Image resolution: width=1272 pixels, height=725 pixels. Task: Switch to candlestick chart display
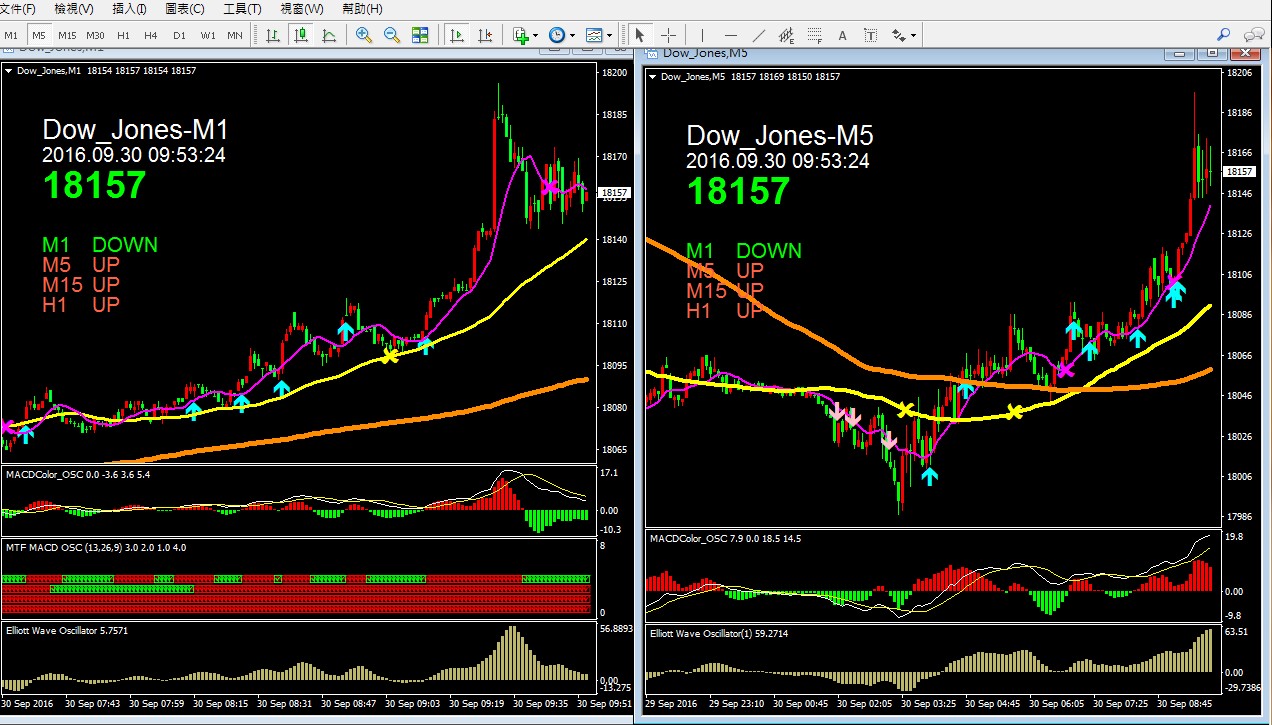point(301,35)
